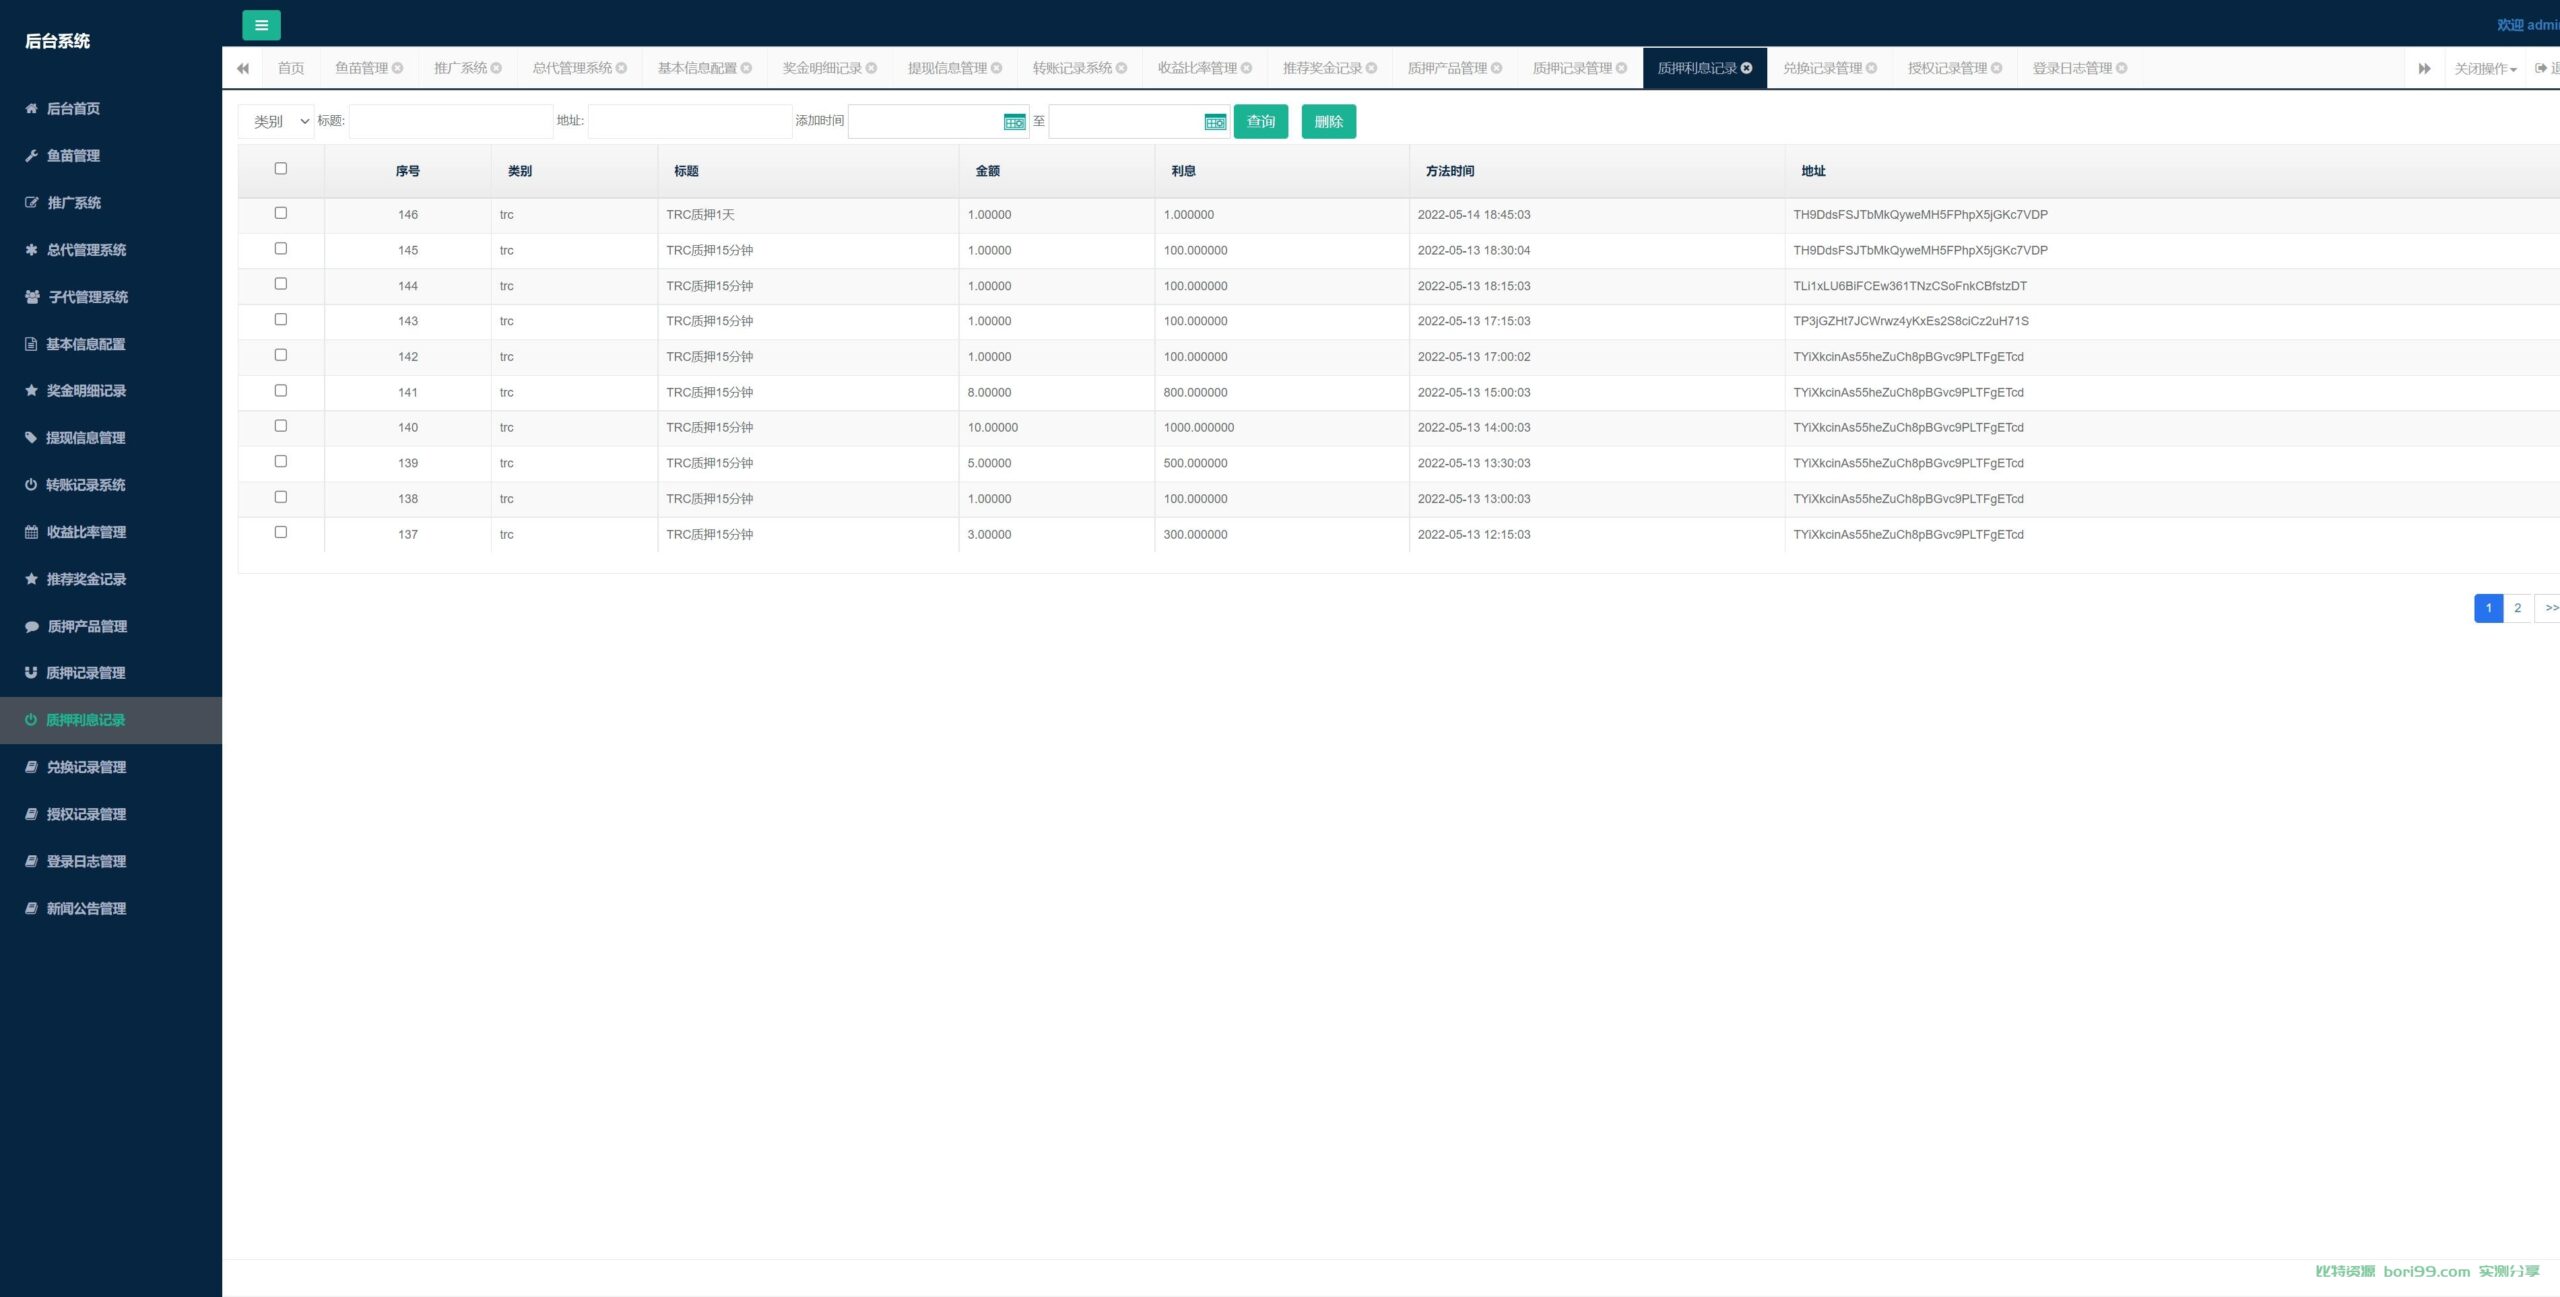
Task: Open 提现信息管理 in the sidebar
Action: [110, 438]
